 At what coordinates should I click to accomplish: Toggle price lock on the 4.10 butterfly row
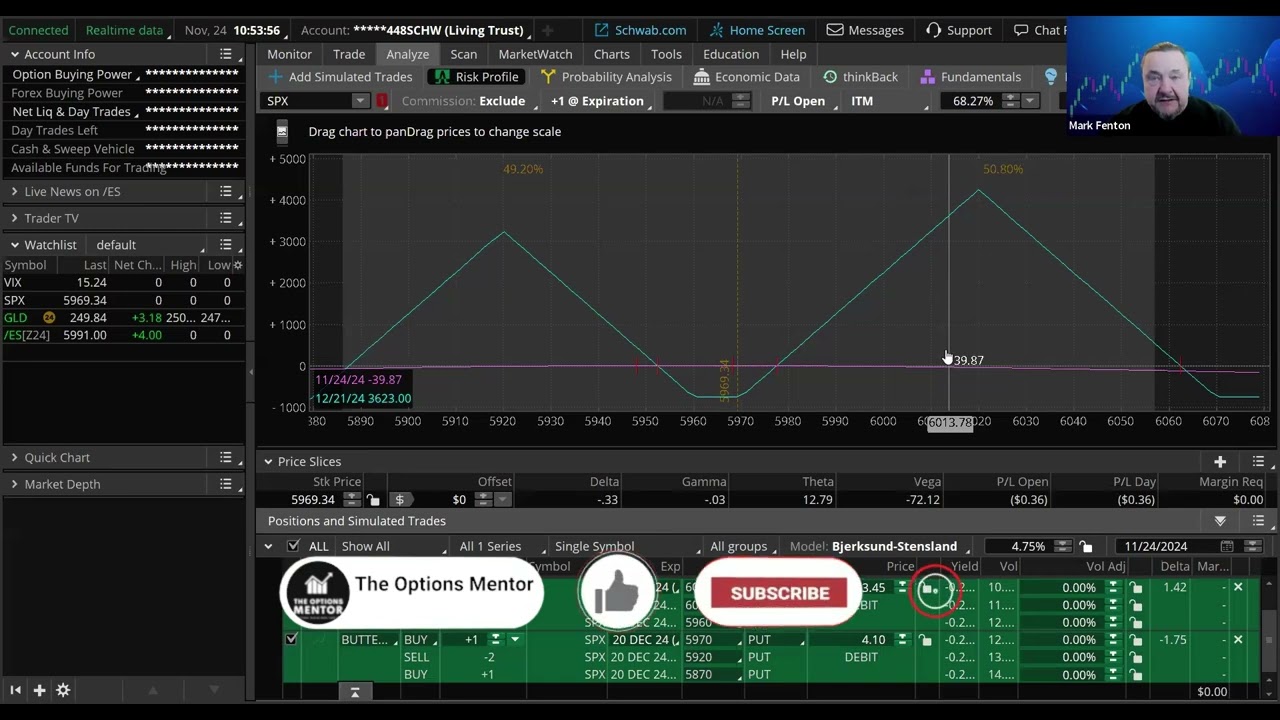[x=927, y=640]
